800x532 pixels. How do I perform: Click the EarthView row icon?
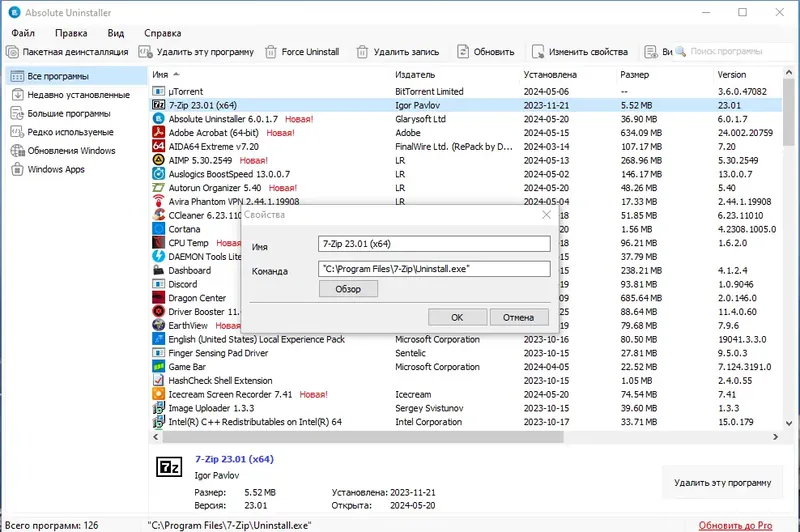(159, 325)
